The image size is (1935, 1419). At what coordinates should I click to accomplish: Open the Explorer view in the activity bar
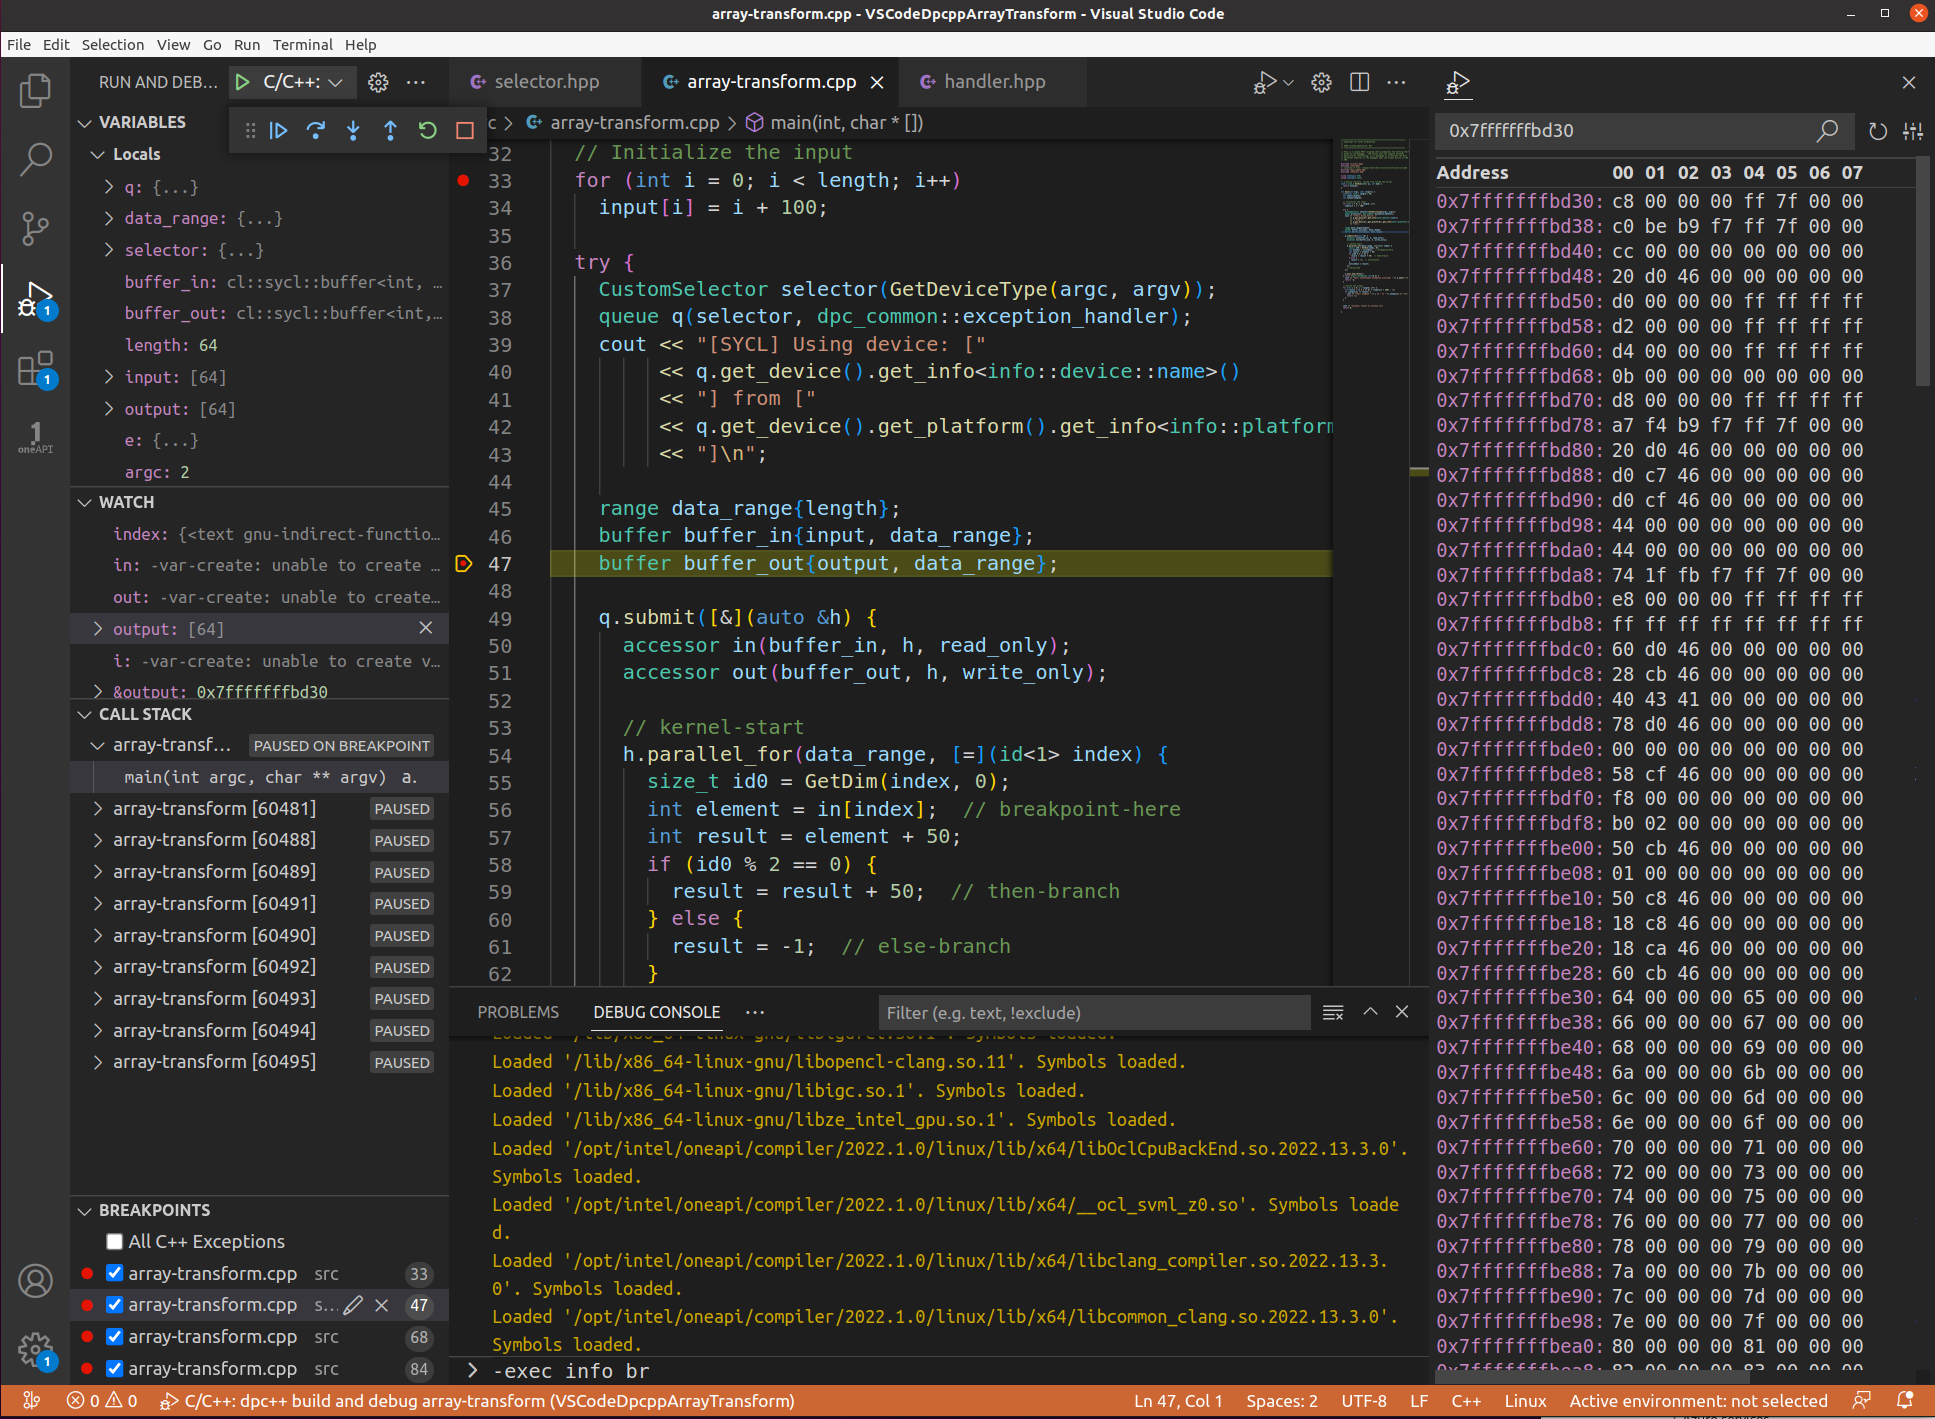pyautogui.click(x=36, y=90)
